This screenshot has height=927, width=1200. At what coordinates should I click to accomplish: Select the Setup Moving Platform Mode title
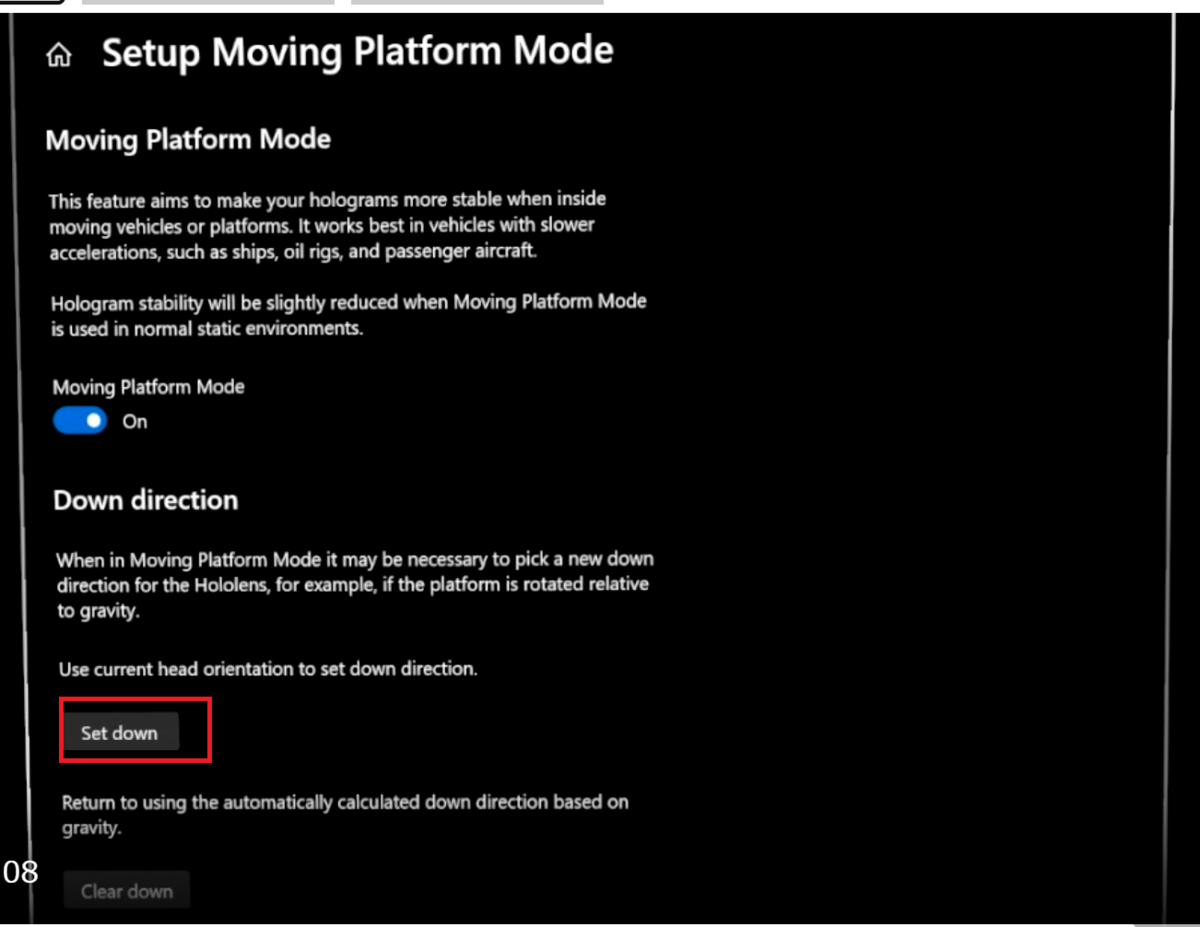(x=358, y=52)
